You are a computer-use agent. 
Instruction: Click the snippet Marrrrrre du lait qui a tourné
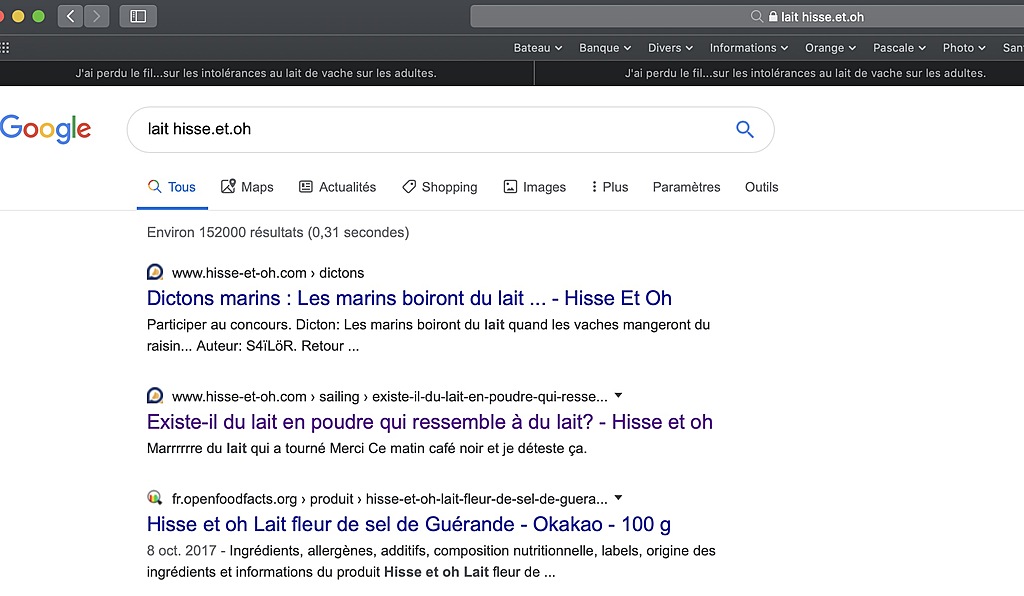[x=367, y=448]
